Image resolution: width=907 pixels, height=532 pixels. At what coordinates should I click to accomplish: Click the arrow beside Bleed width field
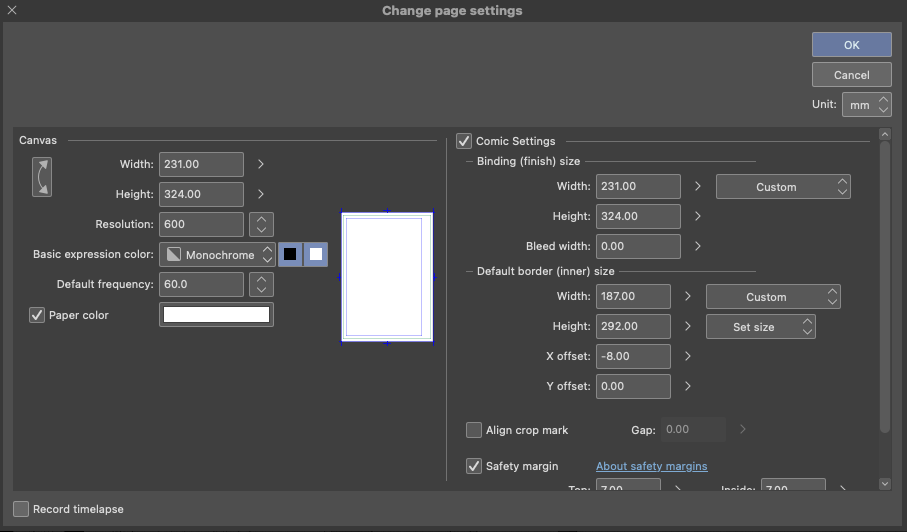pyautogui.click(x=698, y=246)
